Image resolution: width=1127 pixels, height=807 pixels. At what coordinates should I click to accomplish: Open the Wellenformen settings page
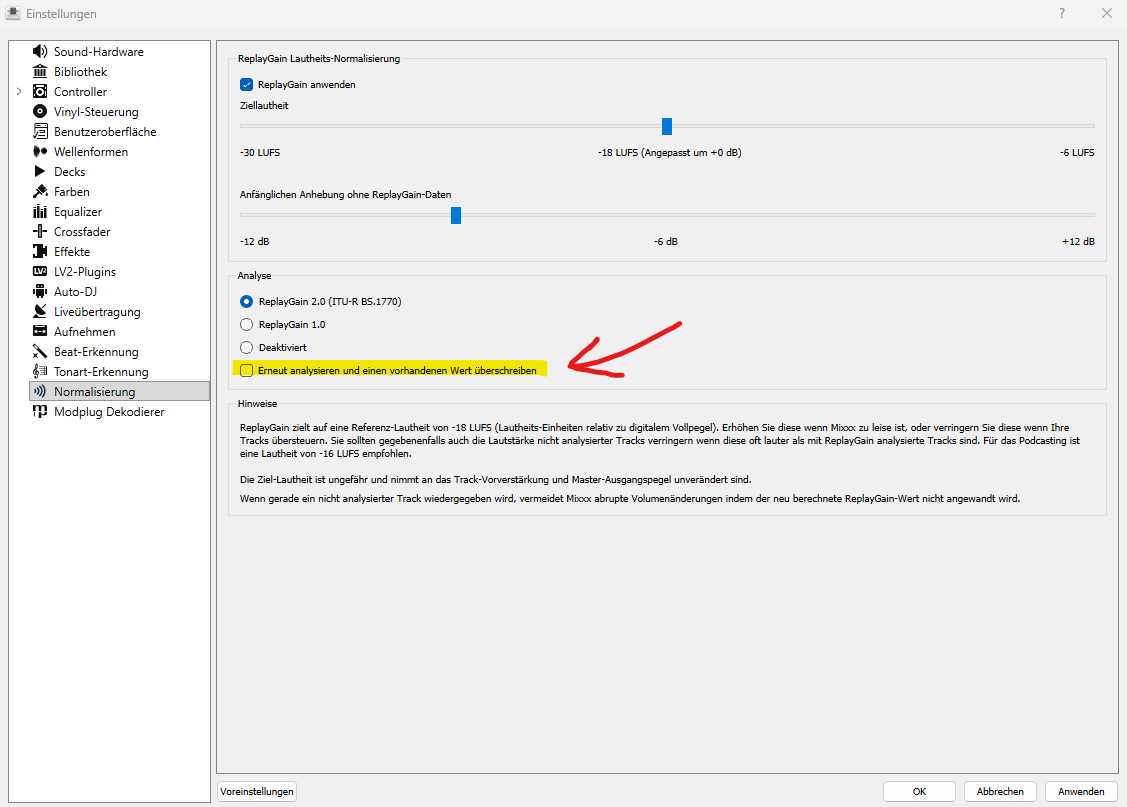point(90,152)
